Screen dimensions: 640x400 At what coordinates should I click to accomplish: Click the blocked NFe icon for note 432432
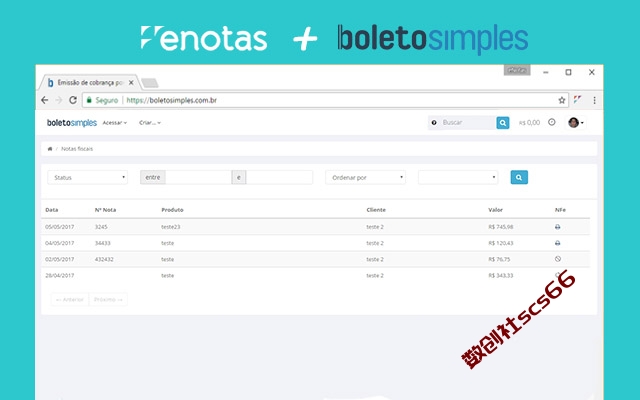pos(558,259)
